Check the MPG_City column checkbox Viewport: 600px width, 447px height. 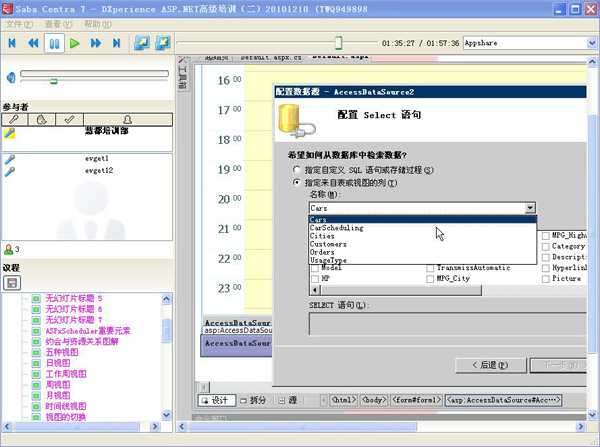pos(430,278)
